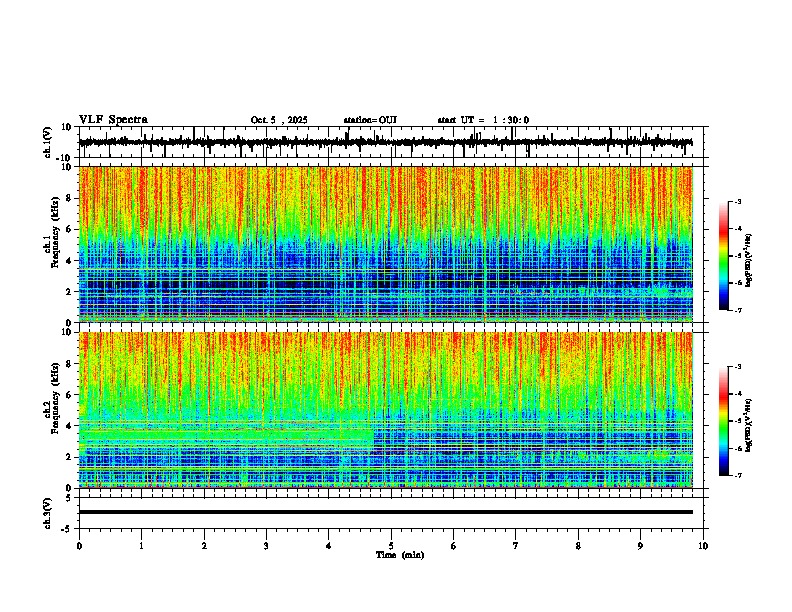Click the ch.1 waveform trace panel
Viewport: 792px width, 612px height.
click(x=393, y=142)
